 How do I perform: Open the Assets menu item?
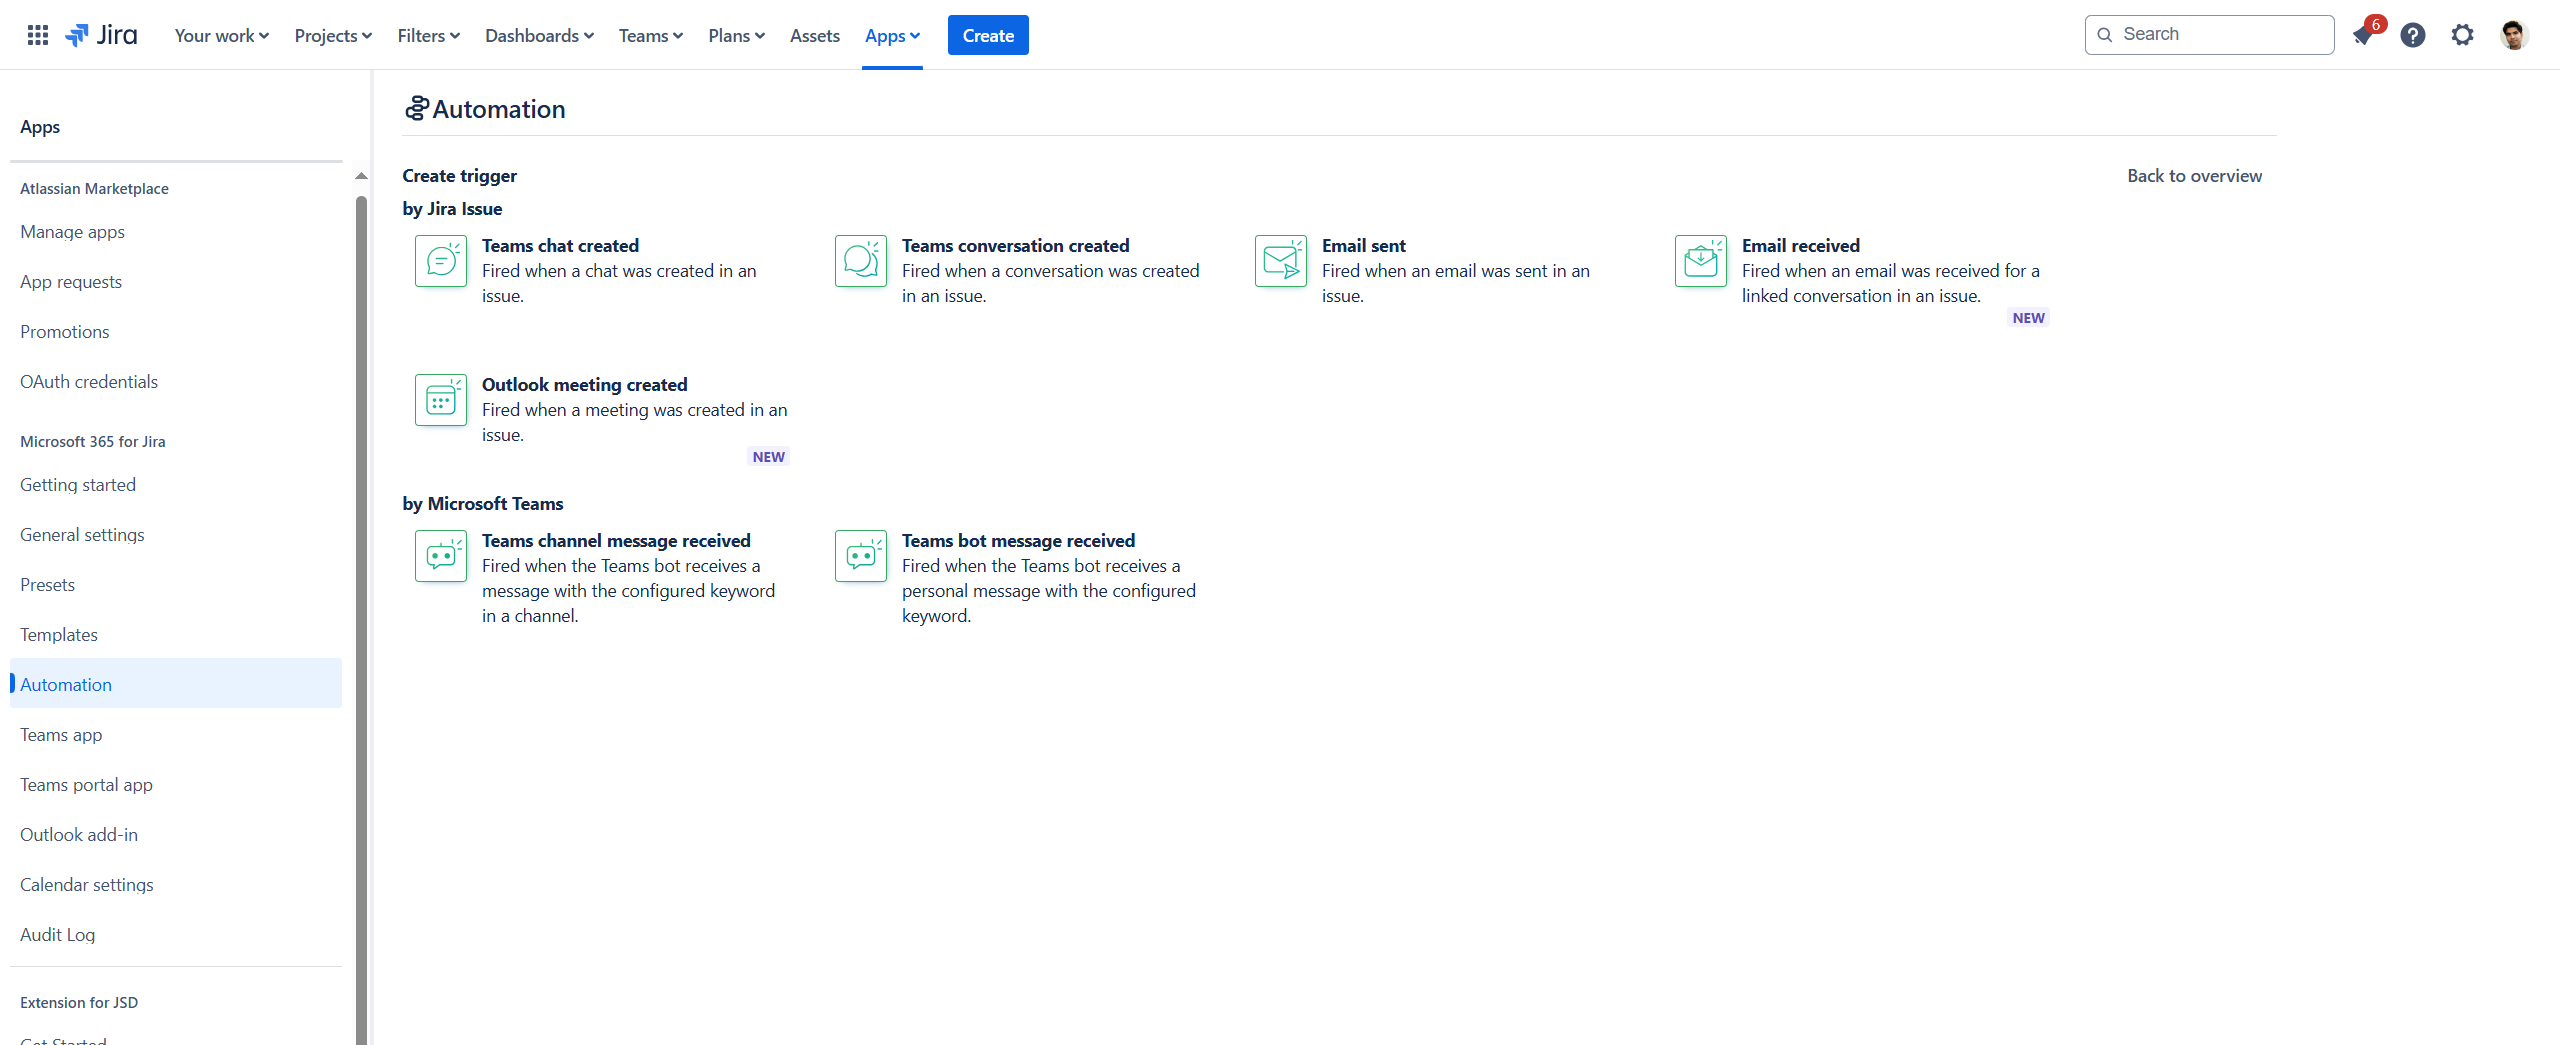[814, 36]
